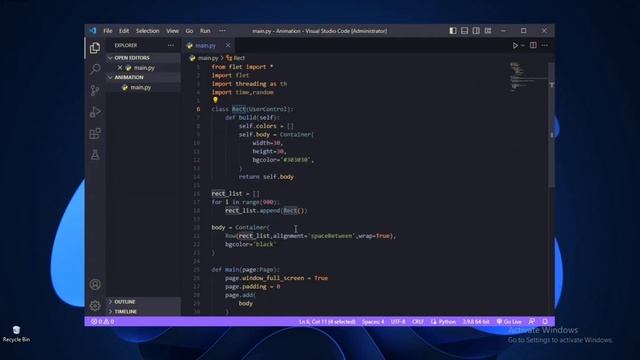Open editor More Actions ellipsis
Image resolution: width=640 pixels, height=360 pixels.
click(x=544, y=45)
